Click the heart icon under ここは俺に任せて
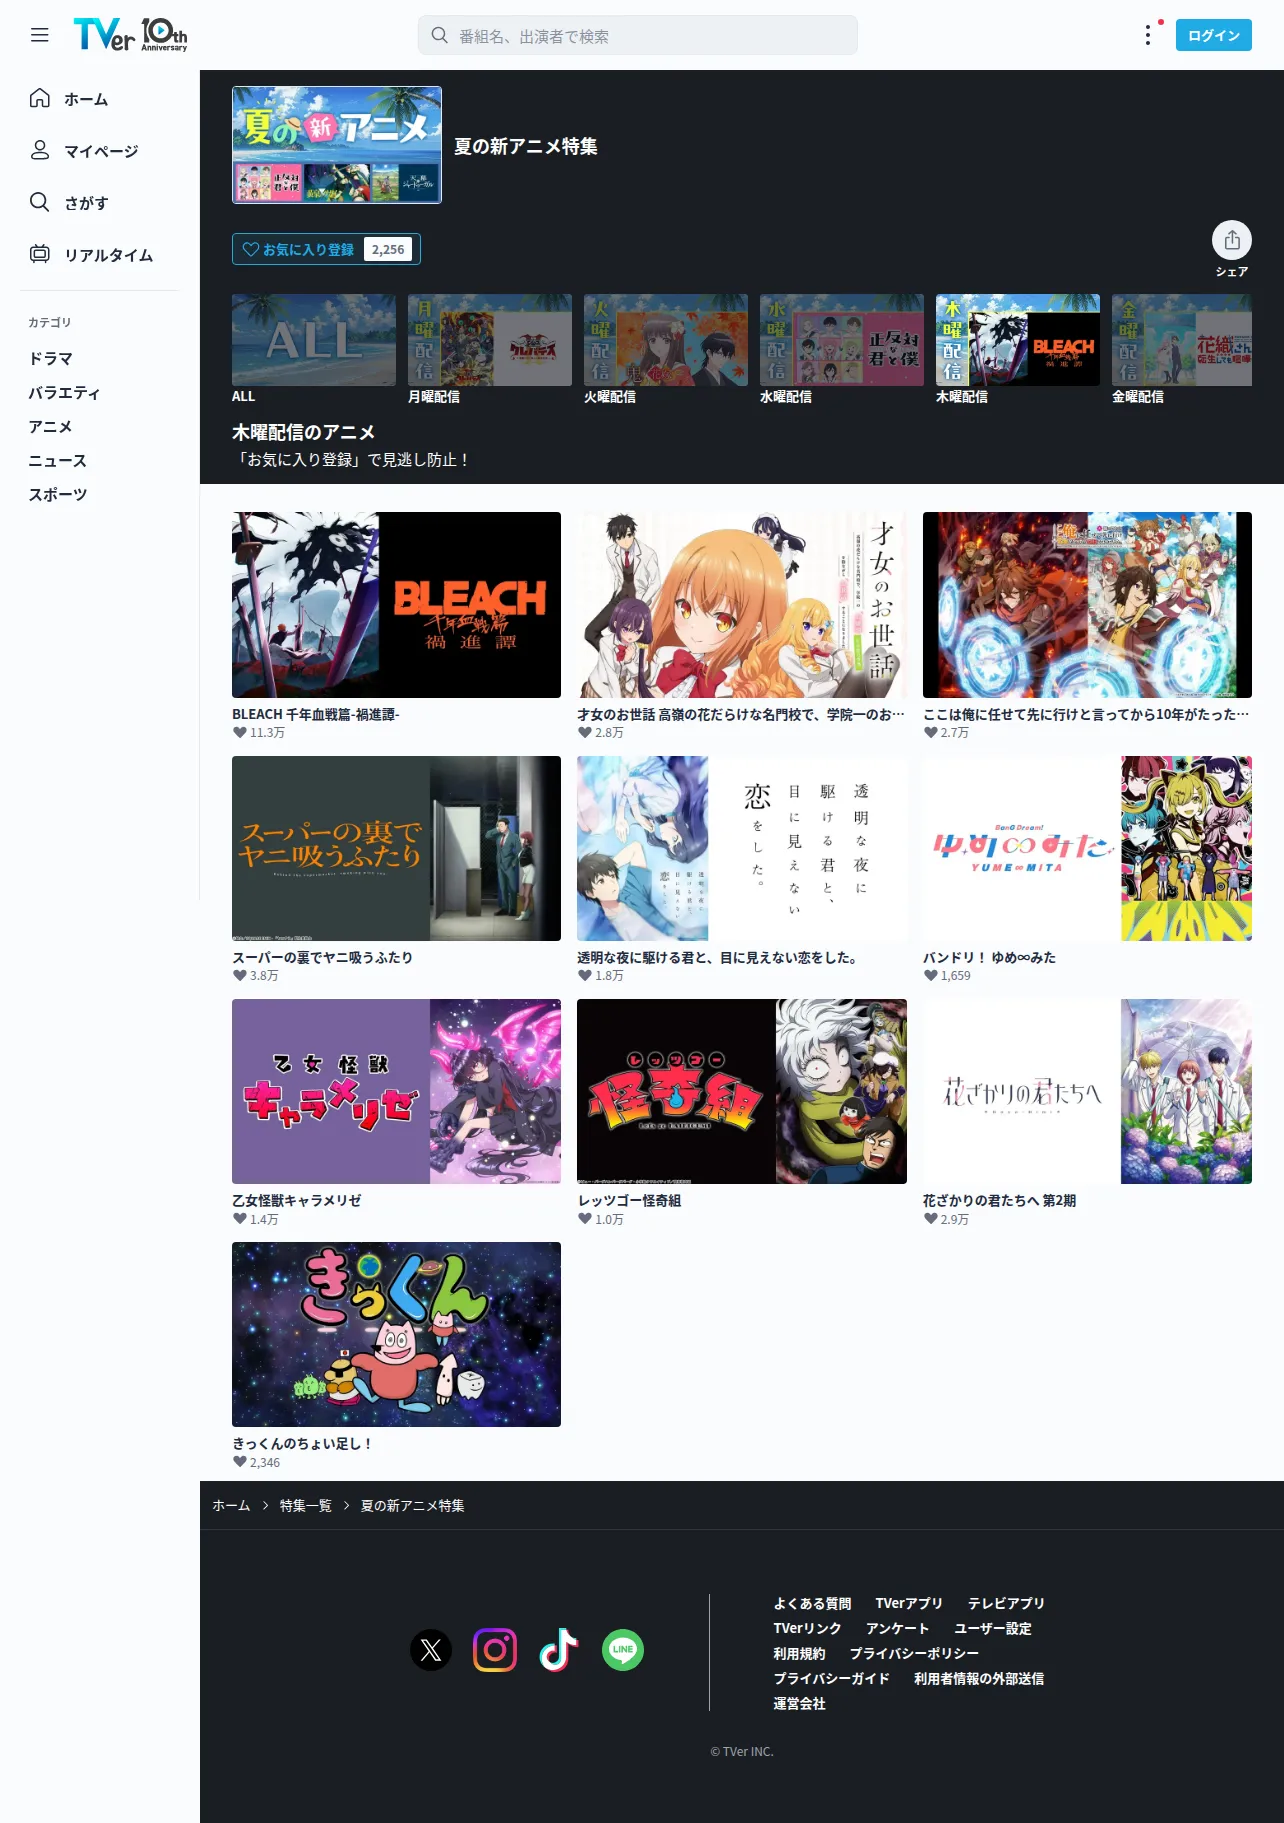Image resolution: width=1284 pixels, height=1823 pixels. [x=931, y=733]
